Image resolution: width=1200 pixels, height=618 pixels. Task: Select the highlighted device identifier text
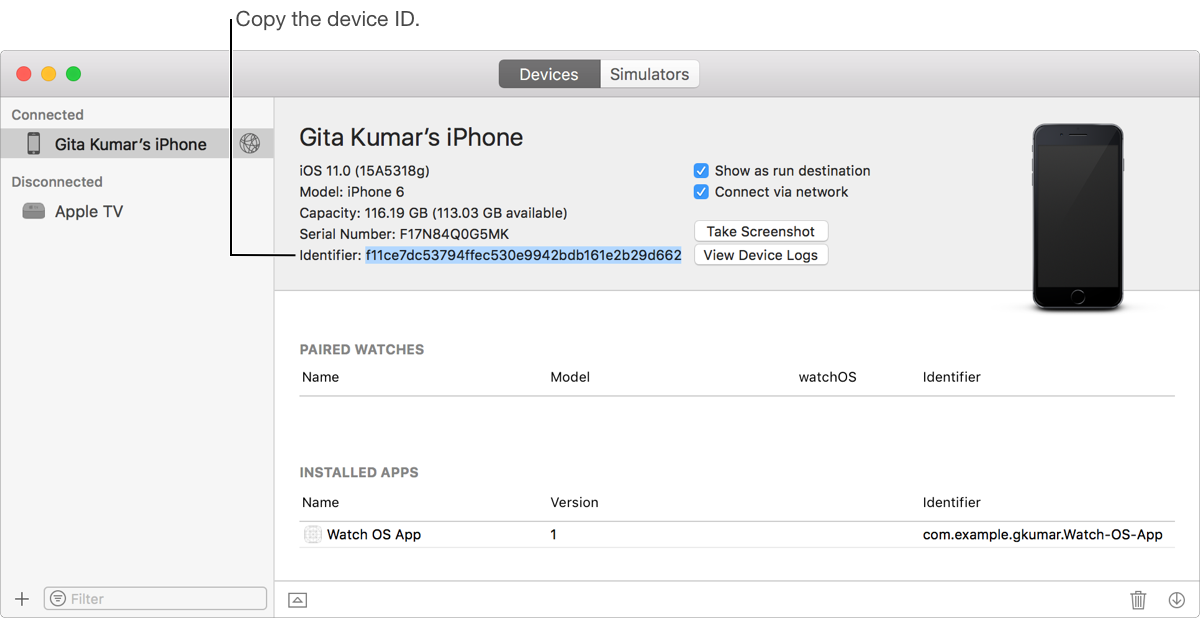(523, 256)
